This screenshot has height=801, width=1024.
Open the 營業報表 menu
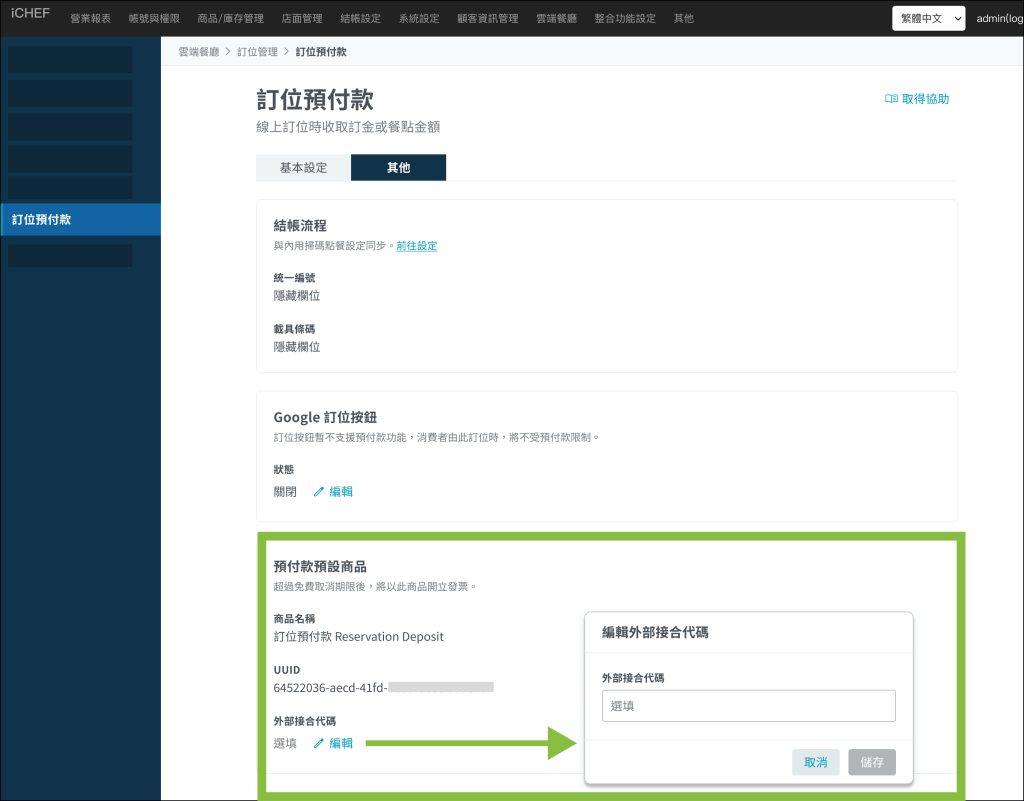[x=91, y=19]
